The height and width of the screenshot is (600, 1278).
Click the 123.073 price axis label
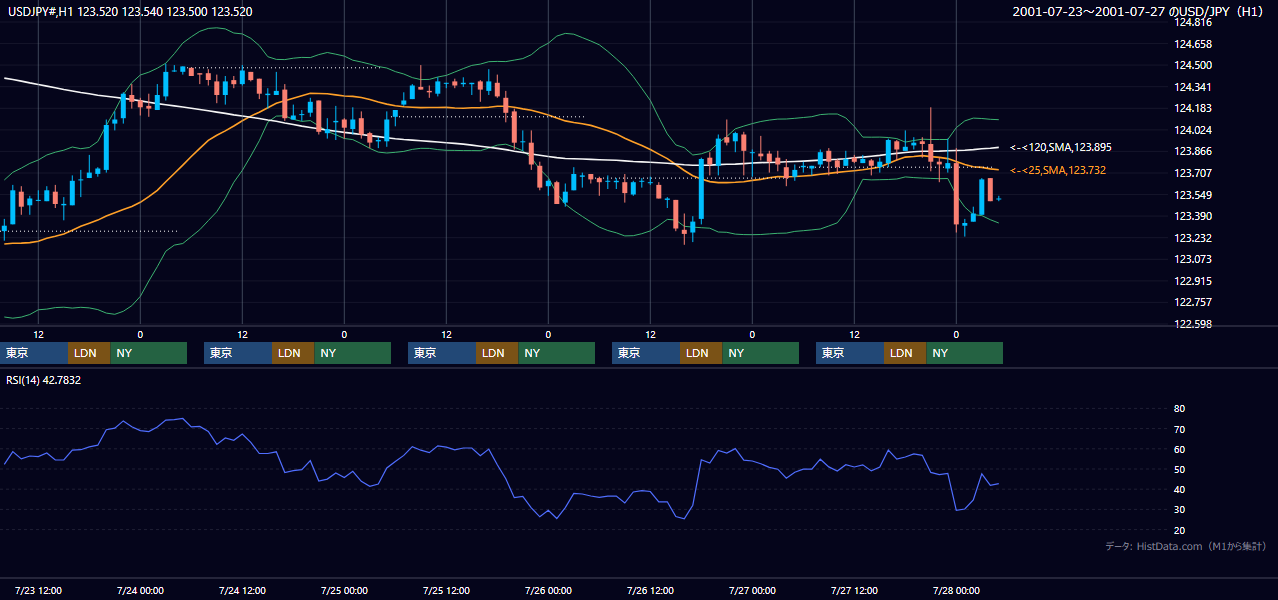pos(1192,259)
